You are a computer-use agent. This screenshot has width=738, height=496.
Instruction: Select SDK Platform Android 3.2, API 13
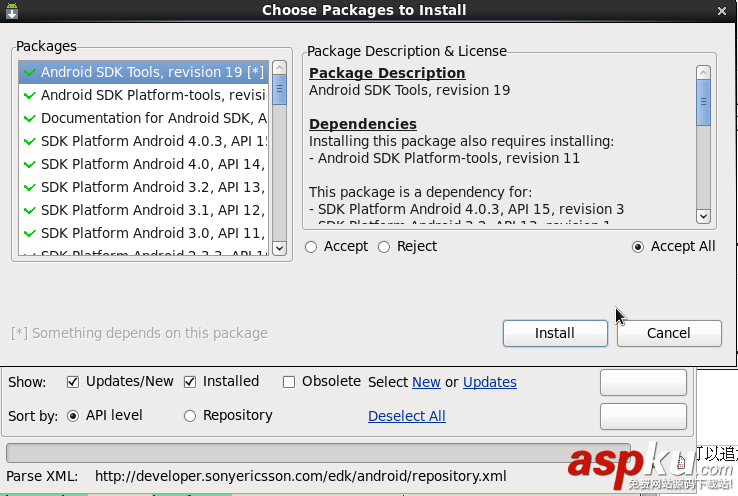(x=144, y=187)
